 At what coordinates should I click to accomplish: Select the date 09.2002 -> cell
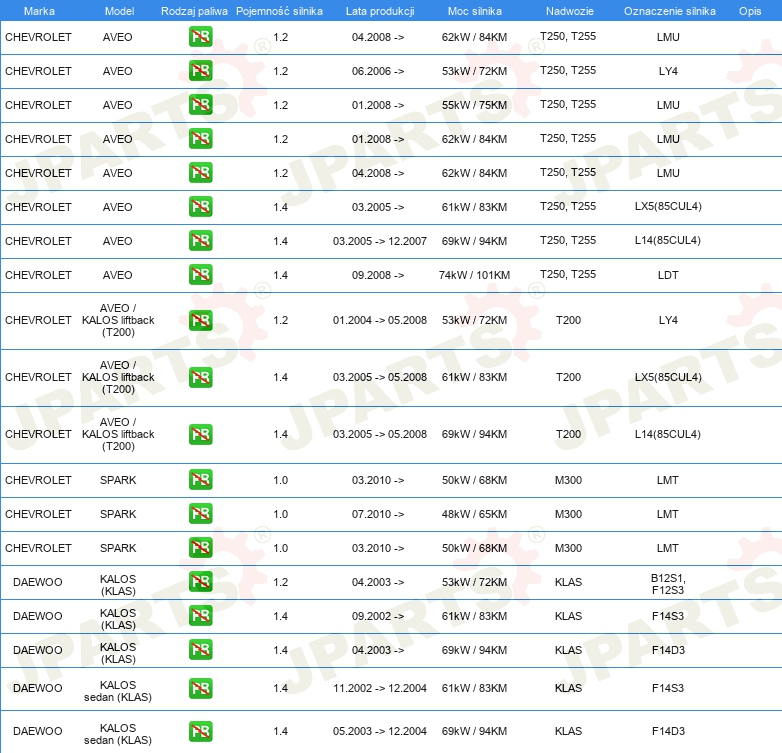pos(378,616)
